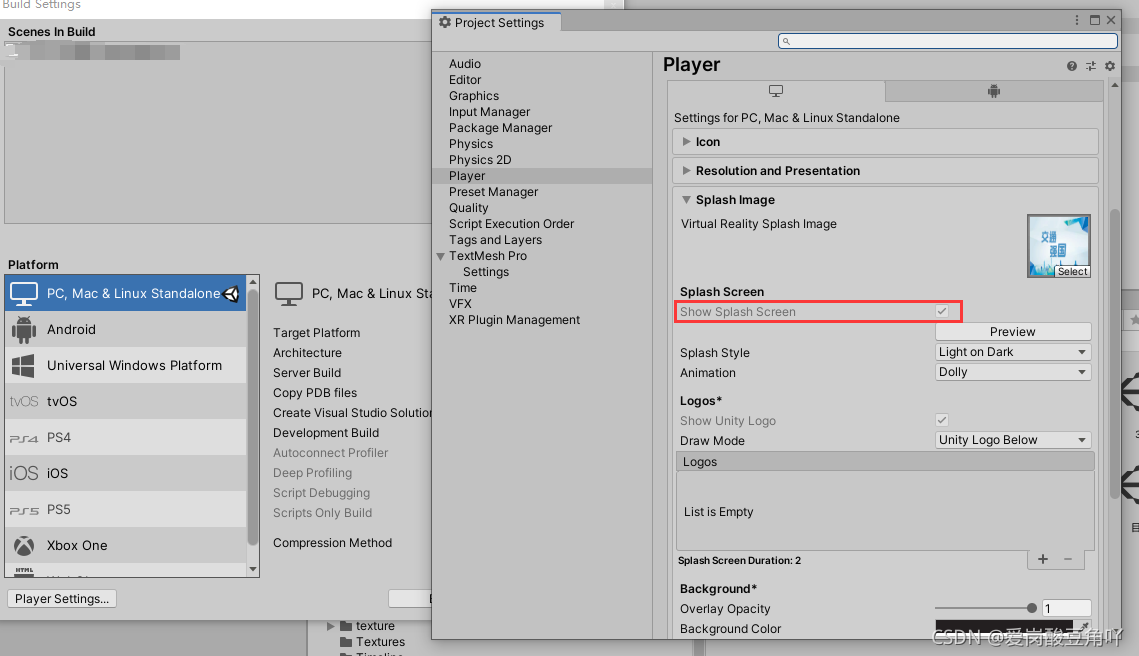Click the iOS logo icon in platform list

23,474
